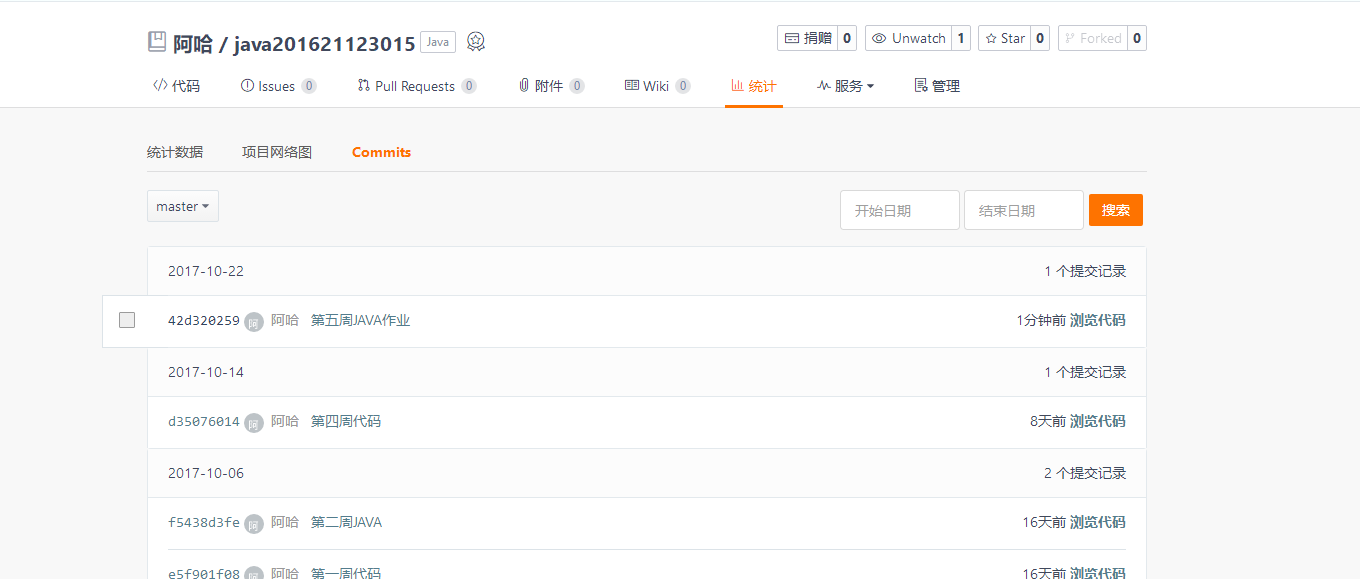Click the 2 个提交记录 count text
The height and width of the screenshot is (579, 1360).
click(1085, 473)
